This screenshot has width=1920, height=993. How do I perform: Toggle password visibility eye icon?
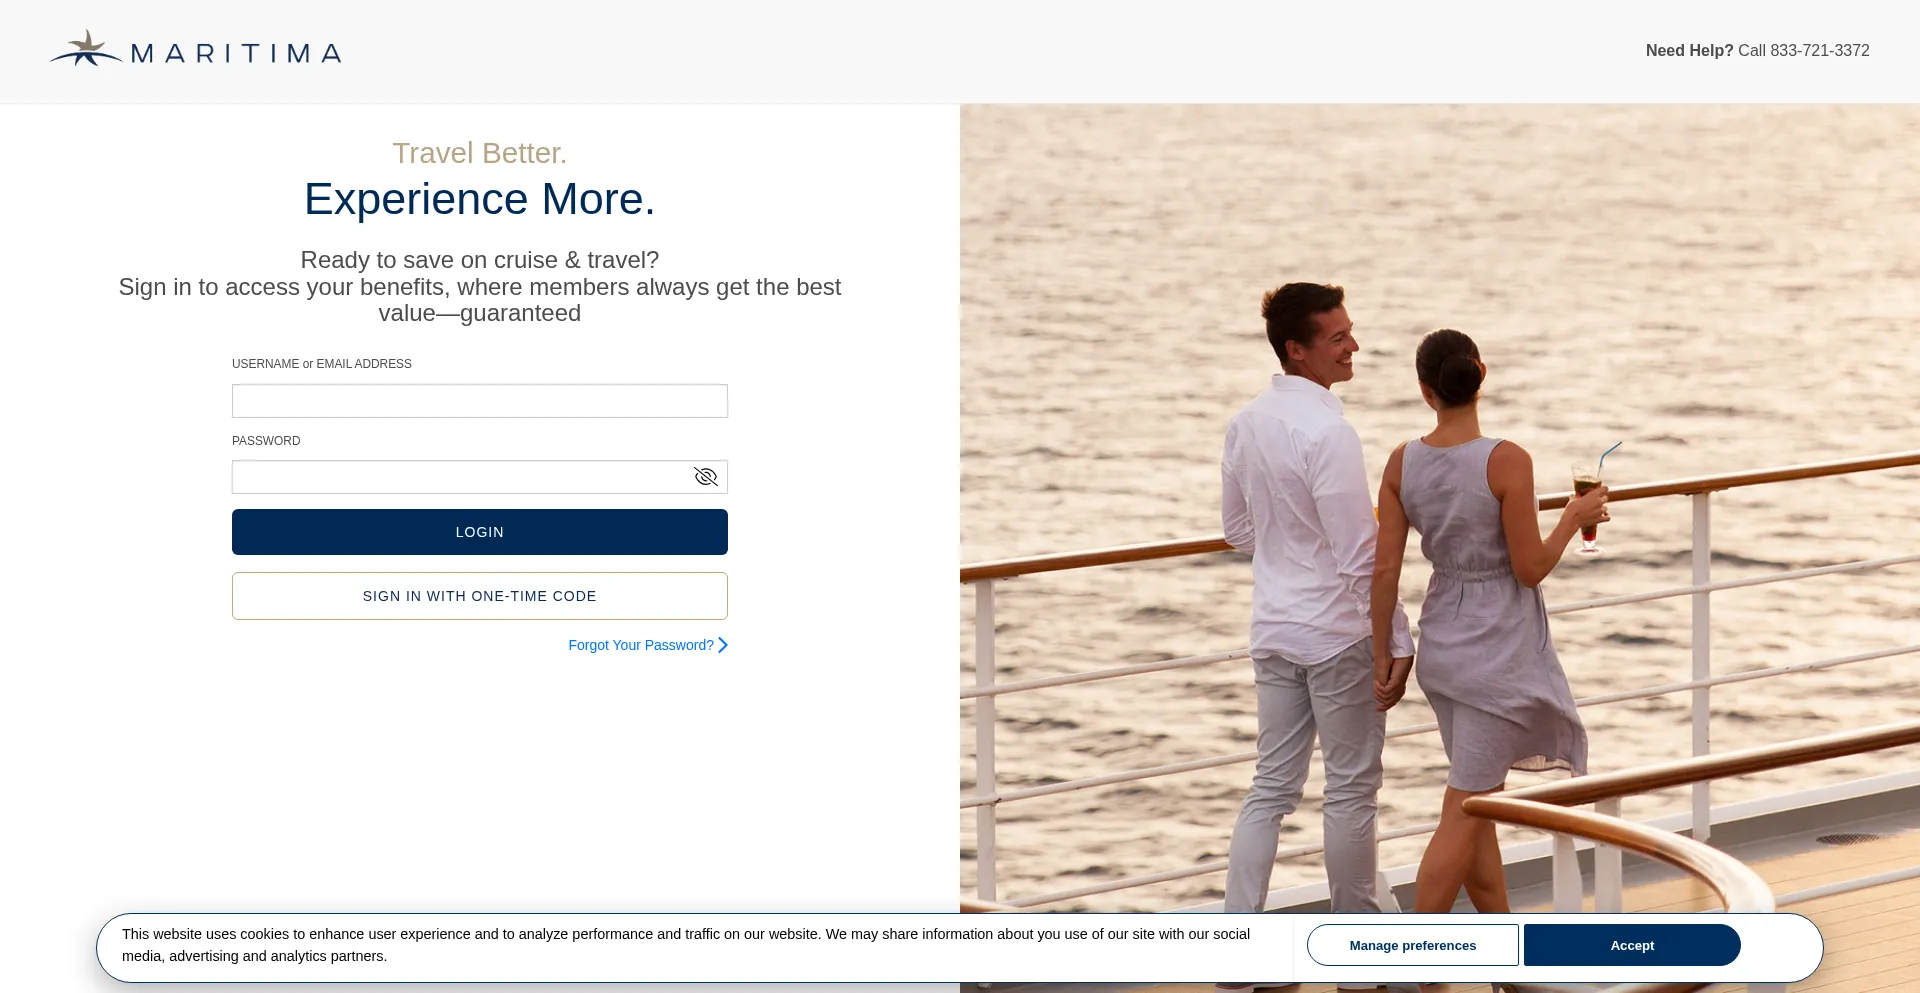pyautogui.click(x=706, y=477)
